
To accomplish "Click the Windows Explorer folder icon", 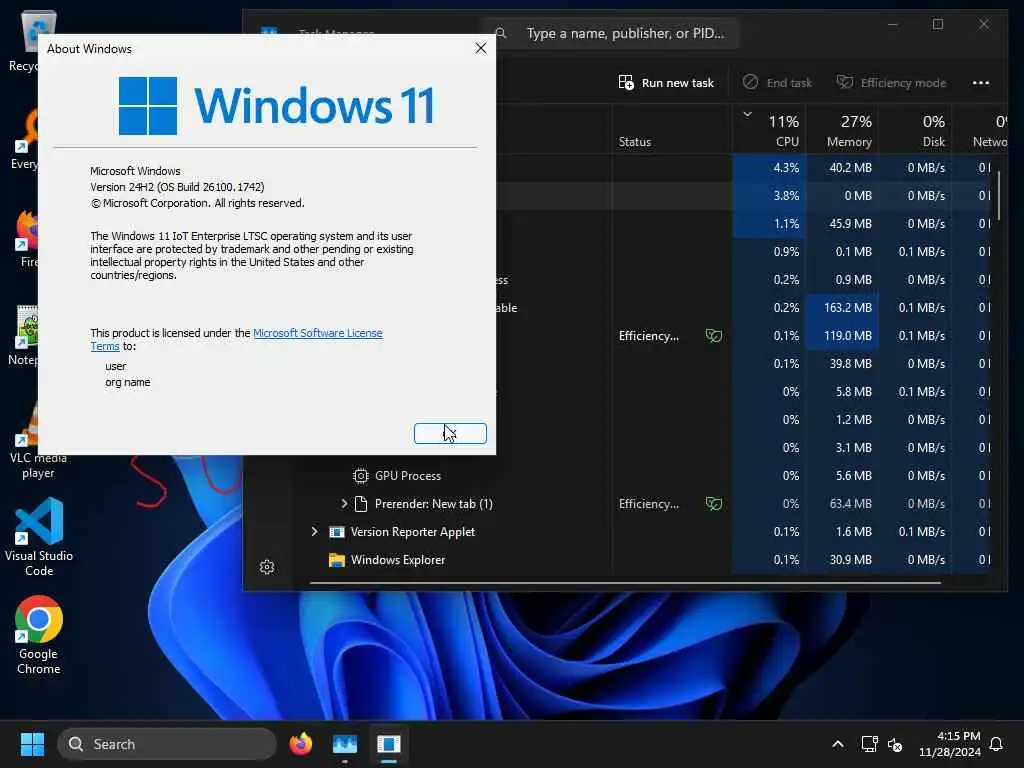I will point(336,560).
